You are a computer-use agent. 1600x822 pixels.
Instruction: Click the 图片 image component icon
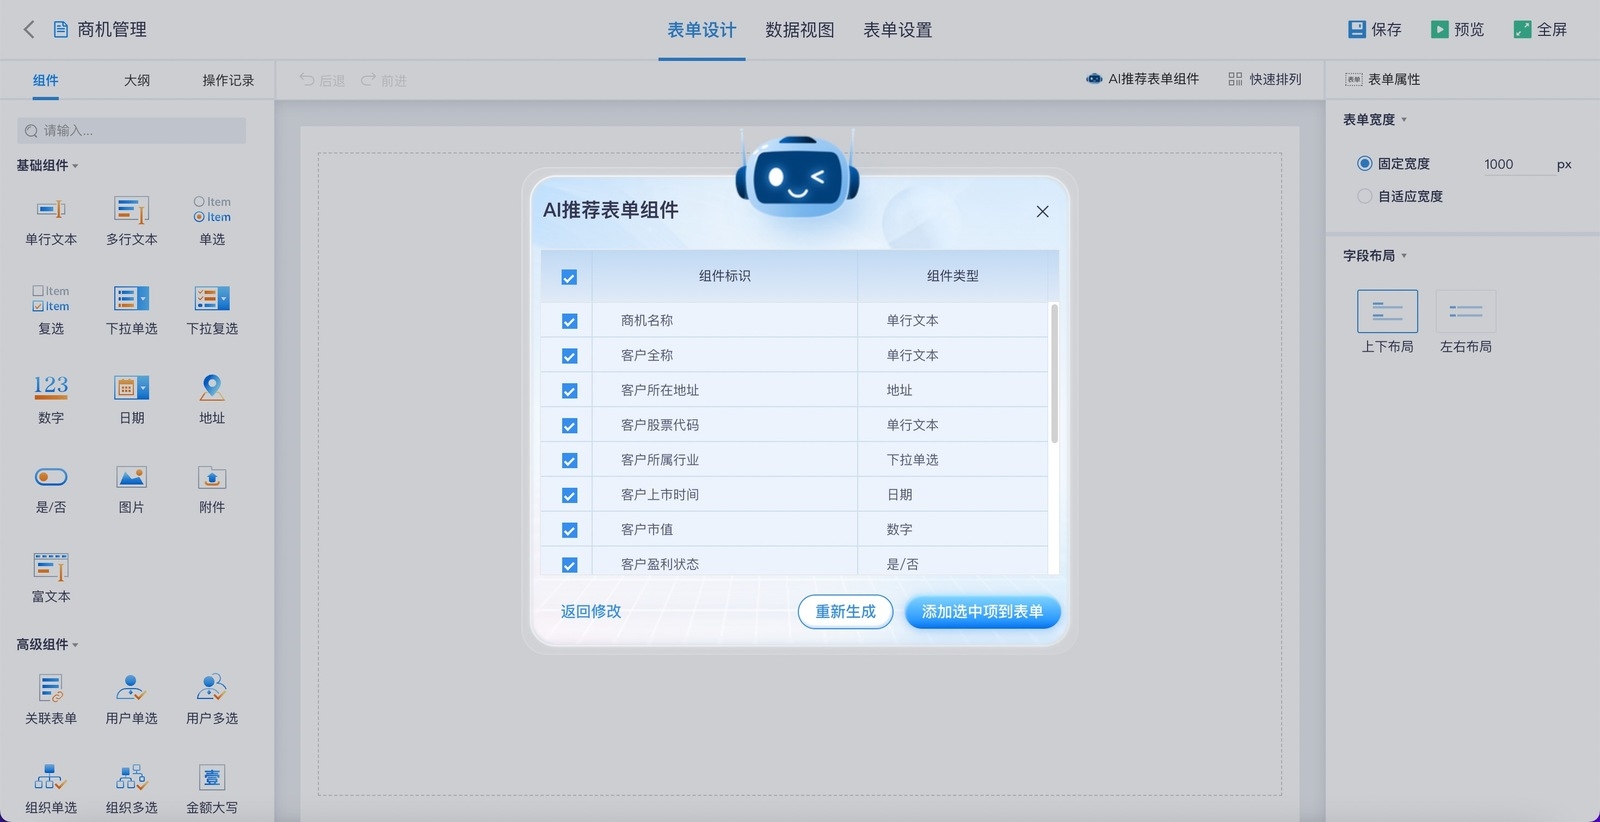click(131, 477)
